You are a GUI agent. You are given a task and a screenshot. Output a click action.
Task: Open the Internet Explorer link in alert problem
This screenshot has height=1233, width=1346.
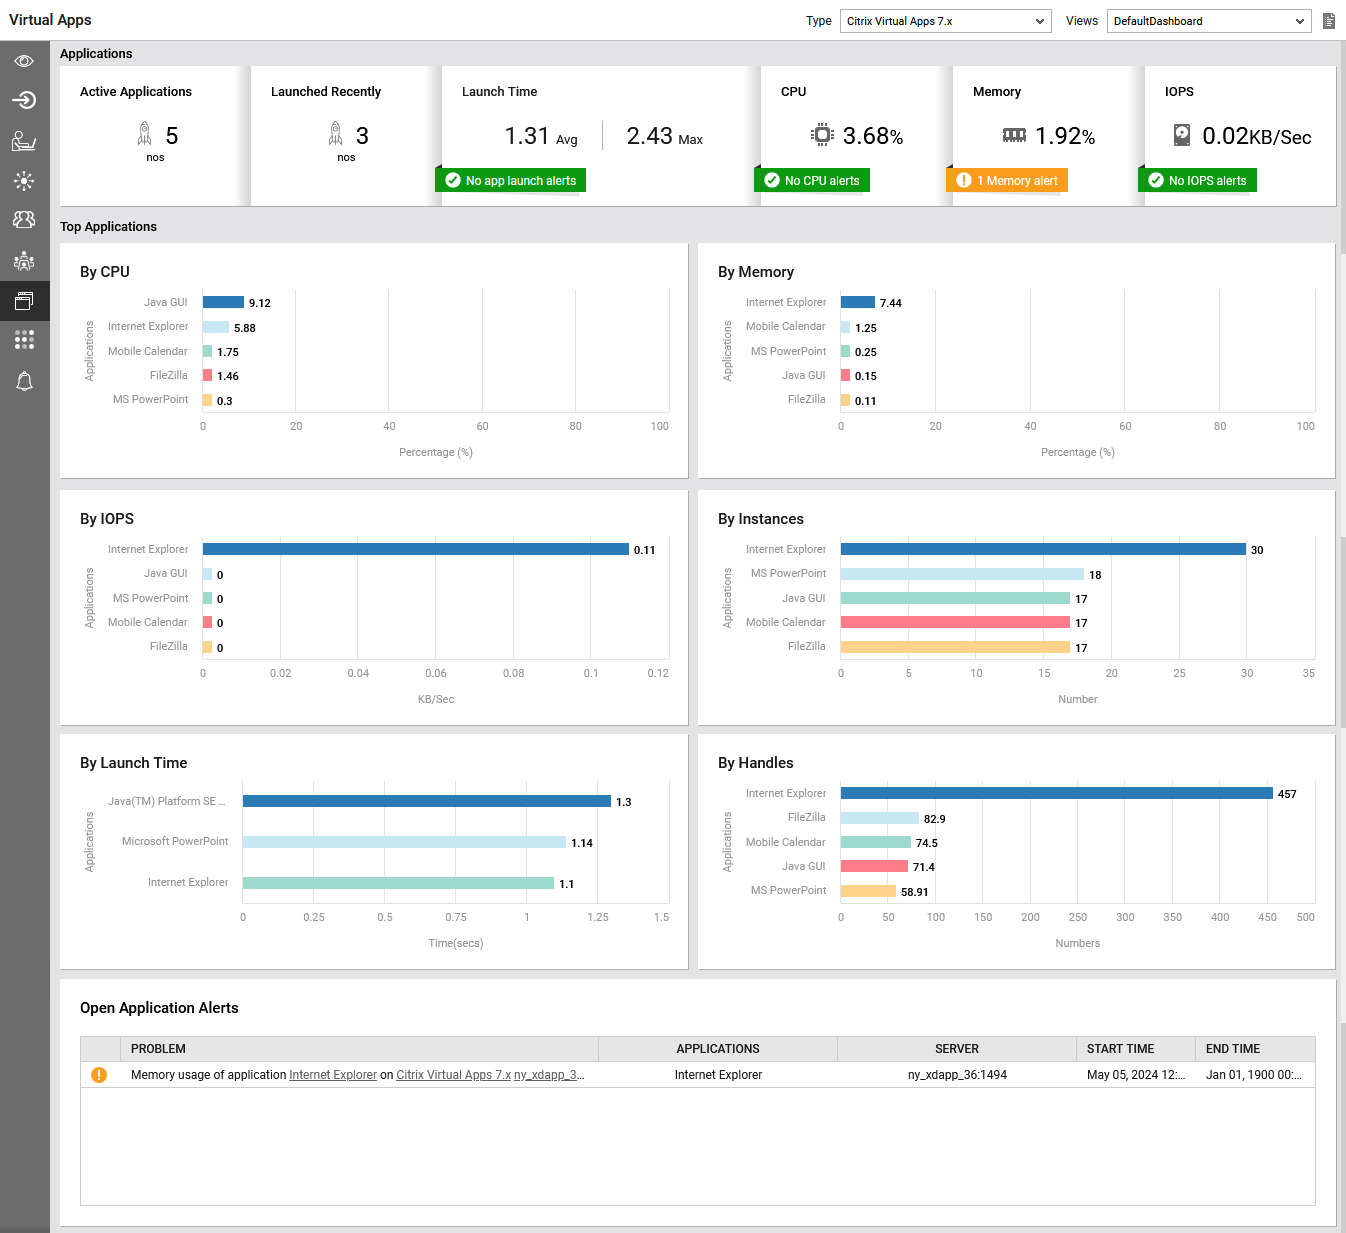pyautogui.click(x=333, y=1075)
